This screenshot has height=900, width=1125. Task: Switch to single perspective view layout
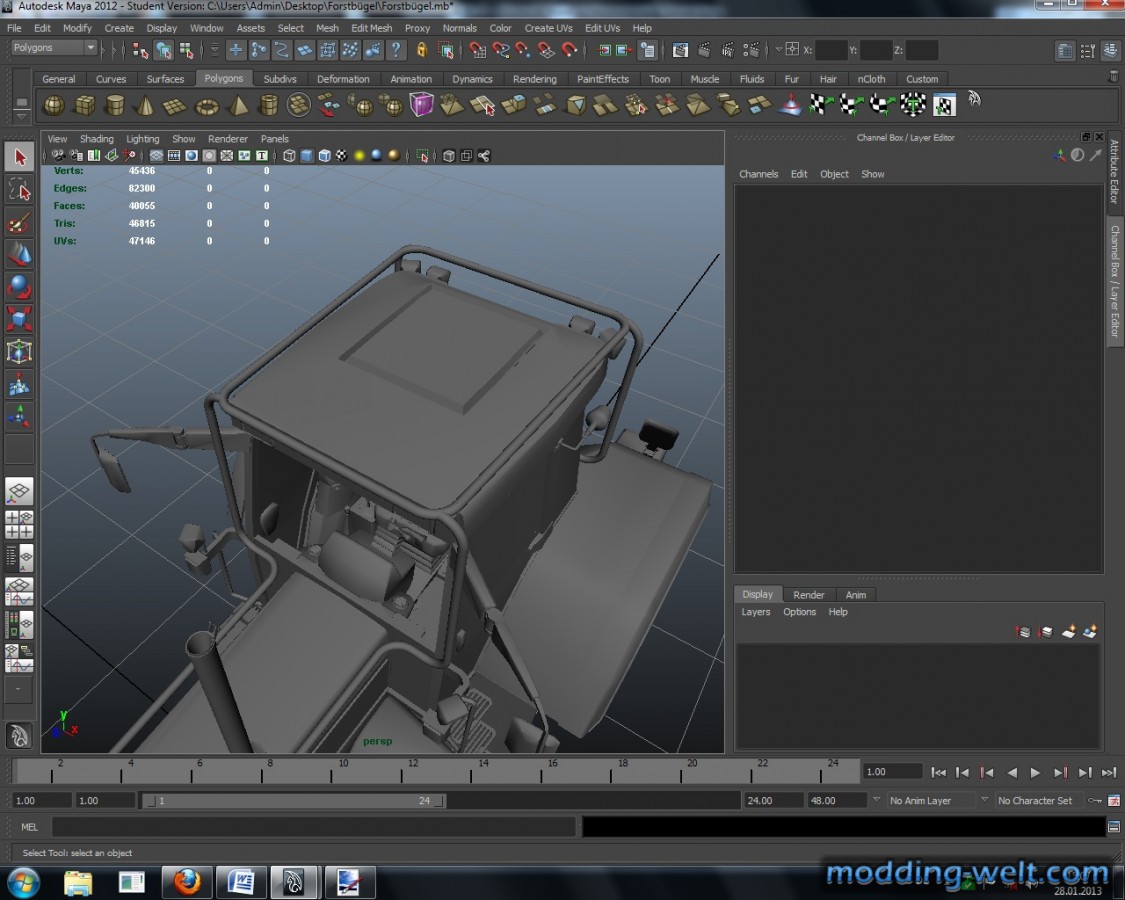(x=19, y=492)
